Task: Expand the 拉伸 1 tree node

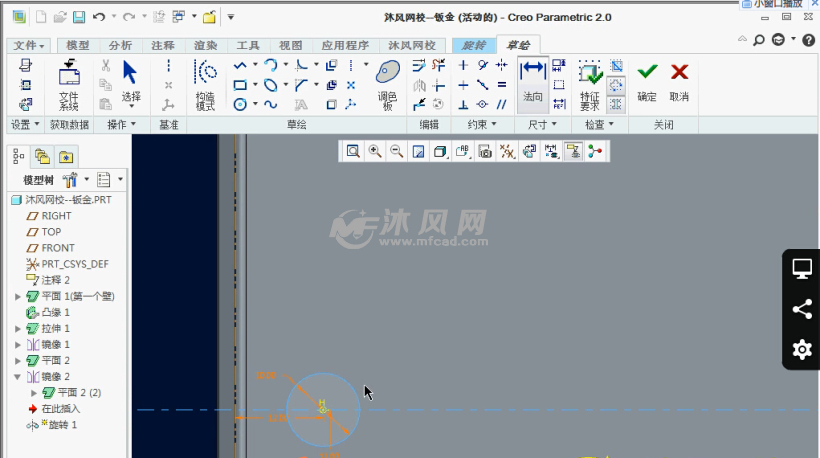Action: 18,329
